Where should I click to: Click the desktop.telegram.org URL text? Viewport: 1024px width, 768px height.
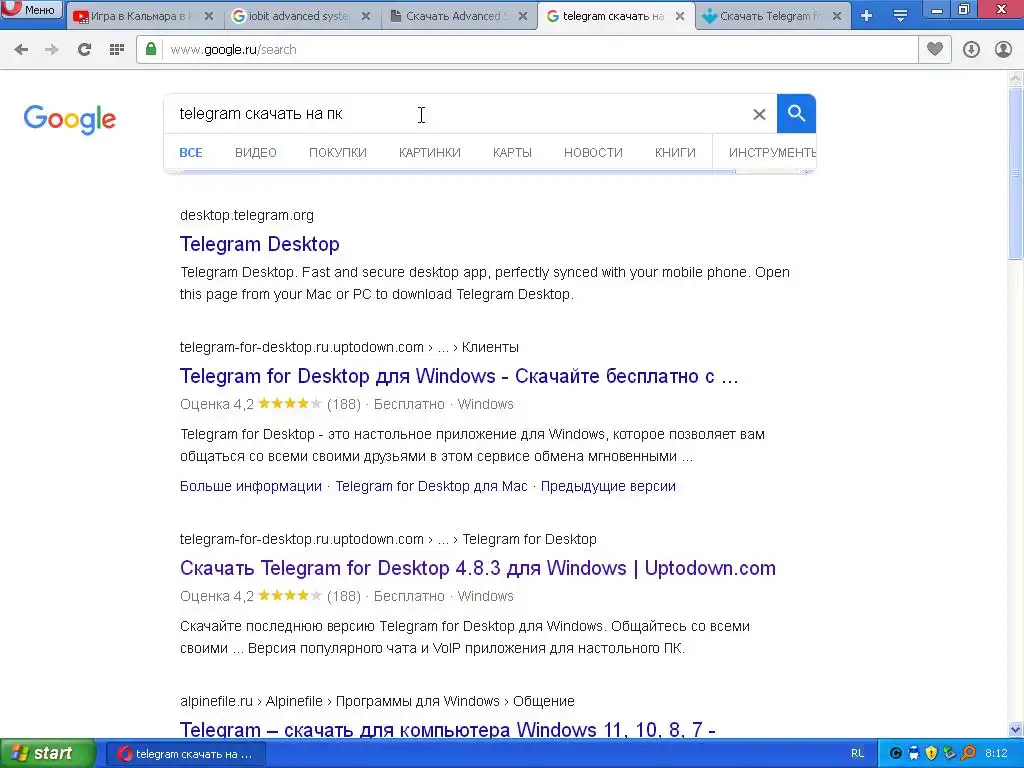(x=247, y=216)
